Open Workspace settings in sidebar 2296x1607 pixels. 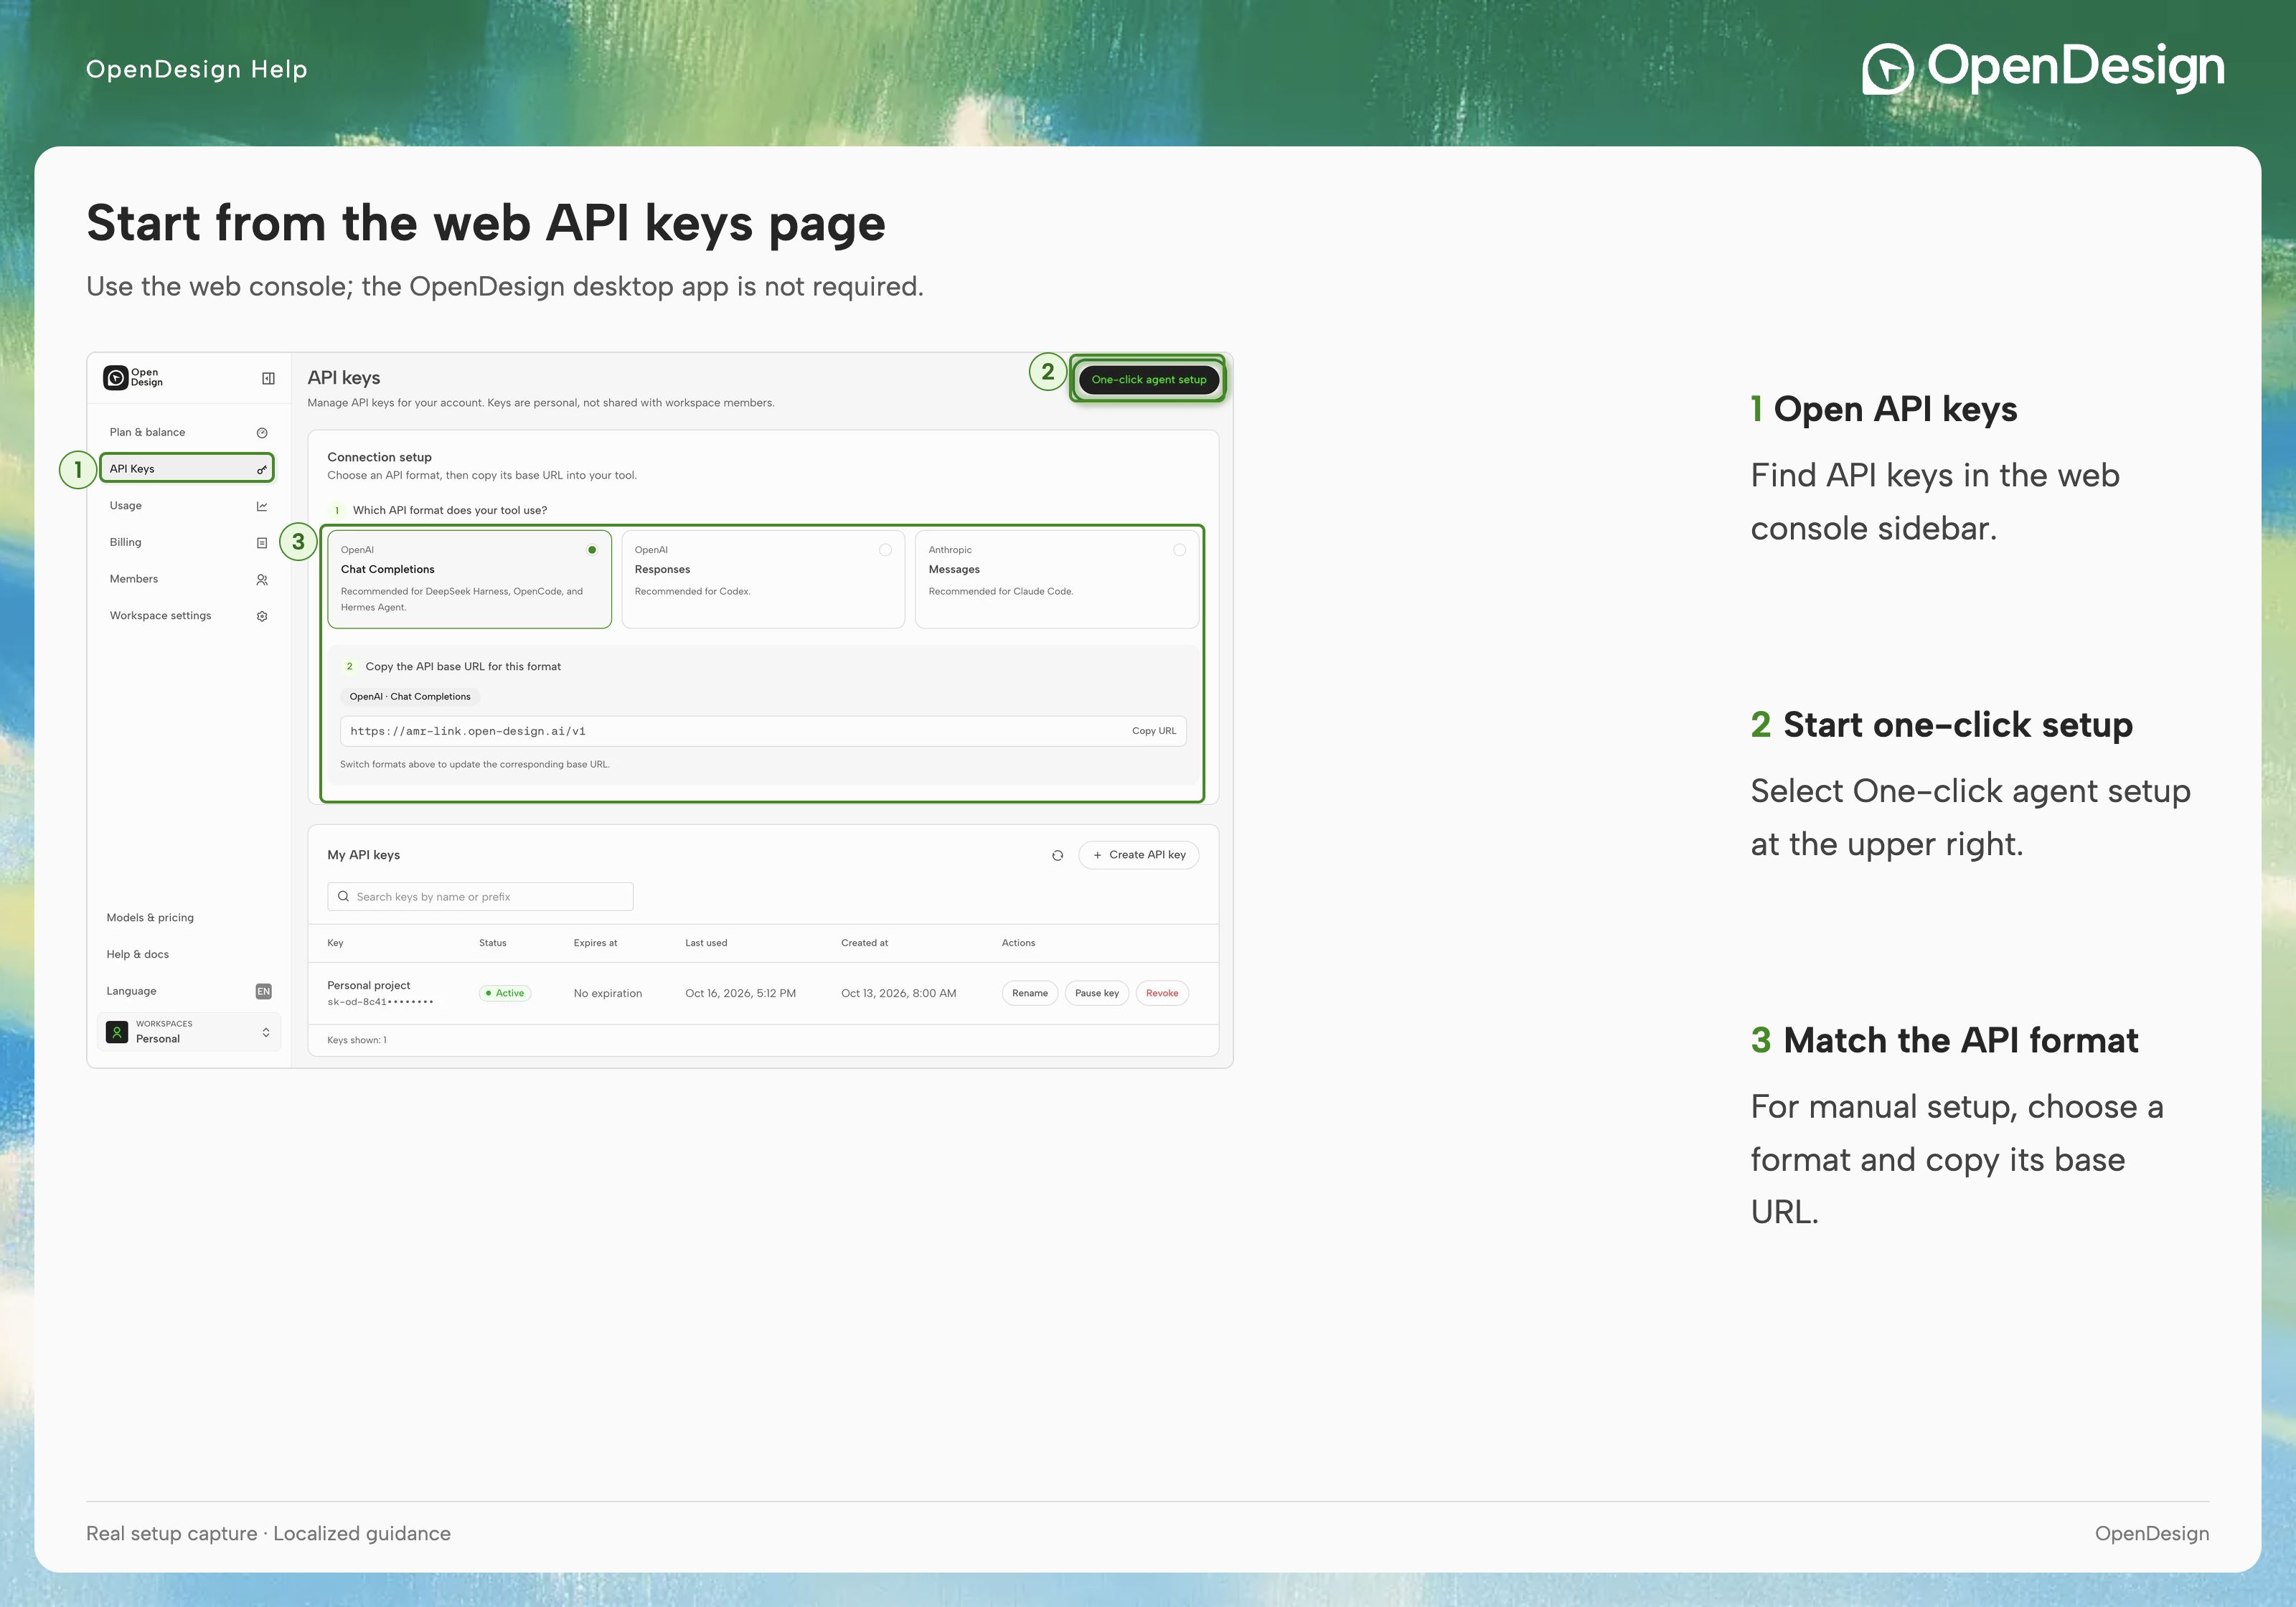tap(187, 616)
